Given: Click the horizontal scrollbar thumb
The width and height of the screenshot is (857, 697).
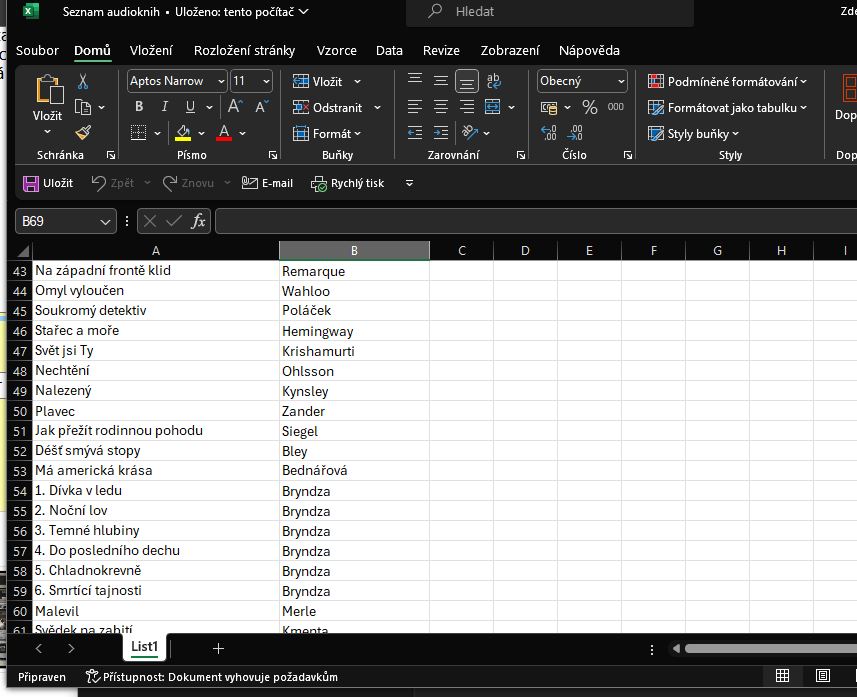Looking at the screenshot, I should pyautogui.click(x=771, y=648).
